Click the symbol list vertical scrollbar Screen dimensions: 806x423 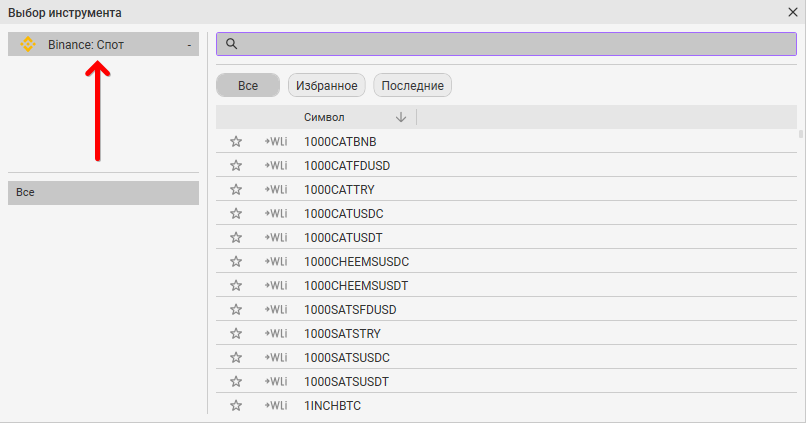[800, 134]
